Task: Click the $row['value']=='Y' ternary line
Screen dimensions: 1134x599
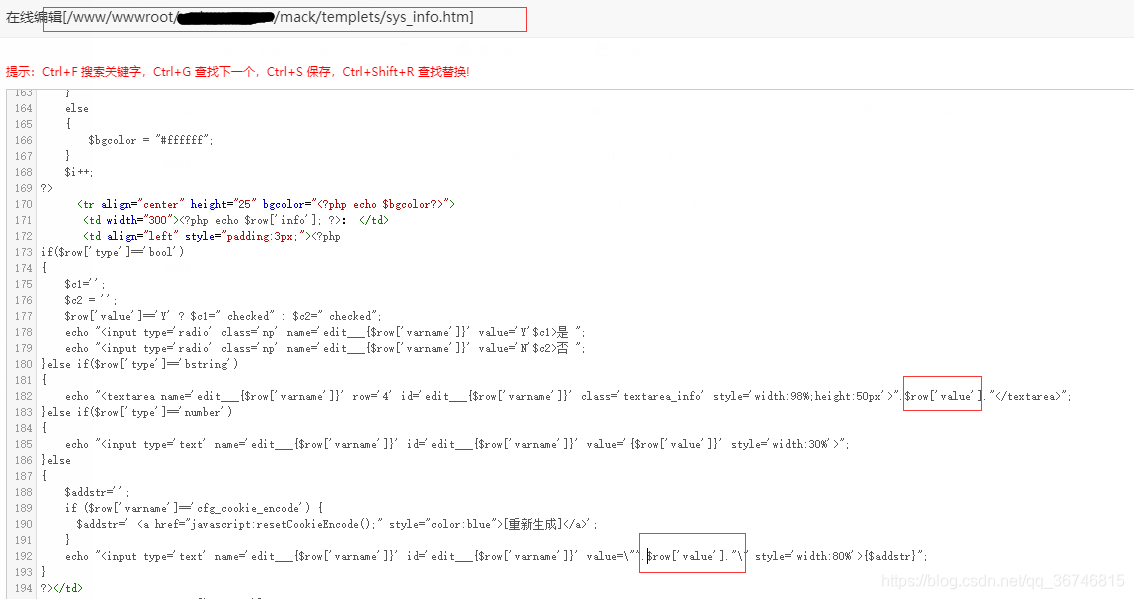Action: (223, 316)
